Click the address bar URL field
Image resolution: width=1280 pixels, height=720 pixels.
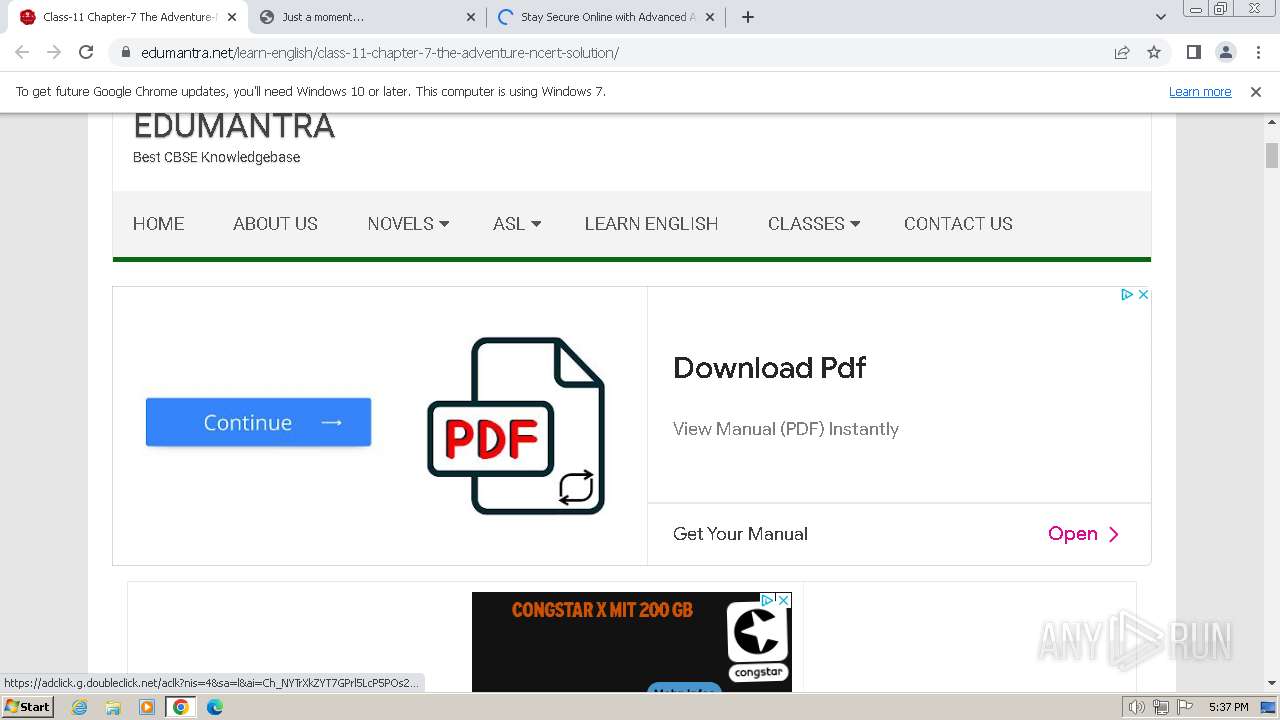coord(610,52)
